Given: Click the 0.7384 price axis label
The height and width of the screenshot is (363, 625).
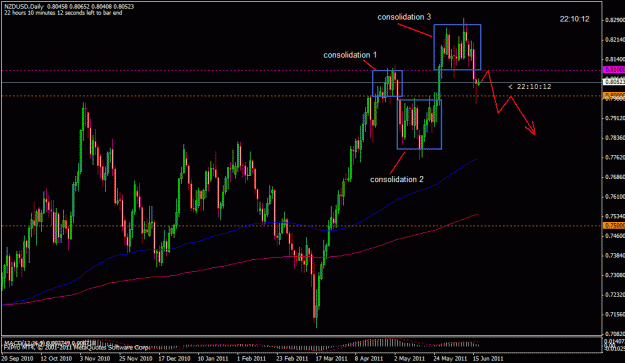Looking at the screenshot, I should pos(615,255).
